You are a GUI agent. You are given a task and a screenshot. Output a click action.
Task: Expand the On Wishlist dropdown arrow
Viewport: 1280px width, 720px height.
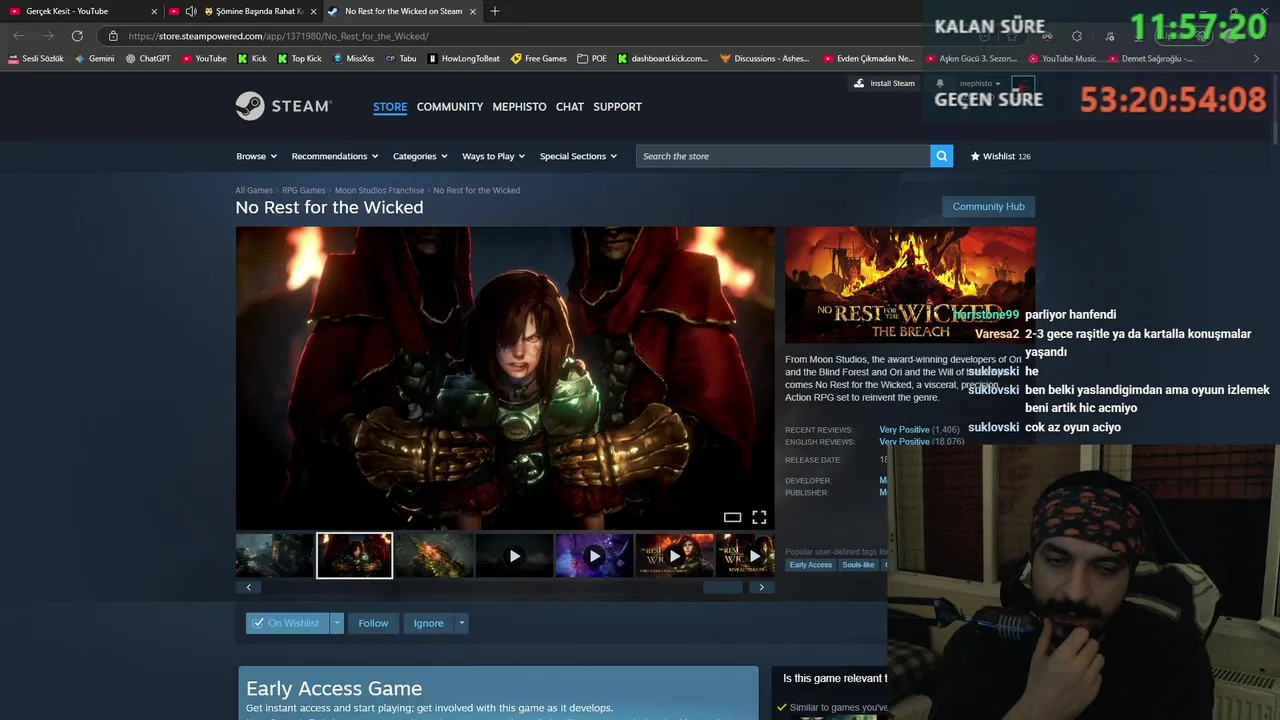pos(337,623)
